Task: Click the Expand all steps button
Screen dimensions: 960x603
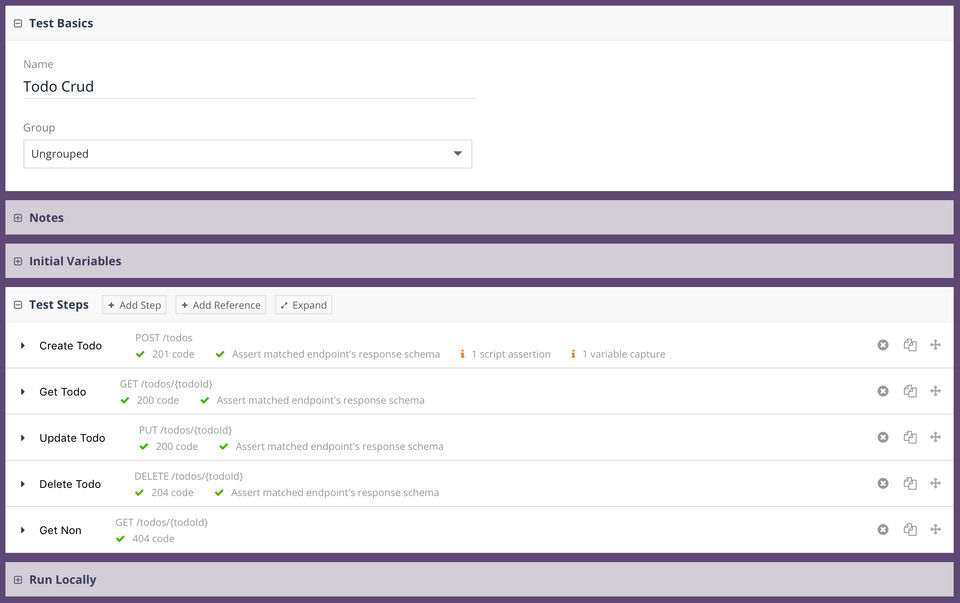Action: point(303,305)
